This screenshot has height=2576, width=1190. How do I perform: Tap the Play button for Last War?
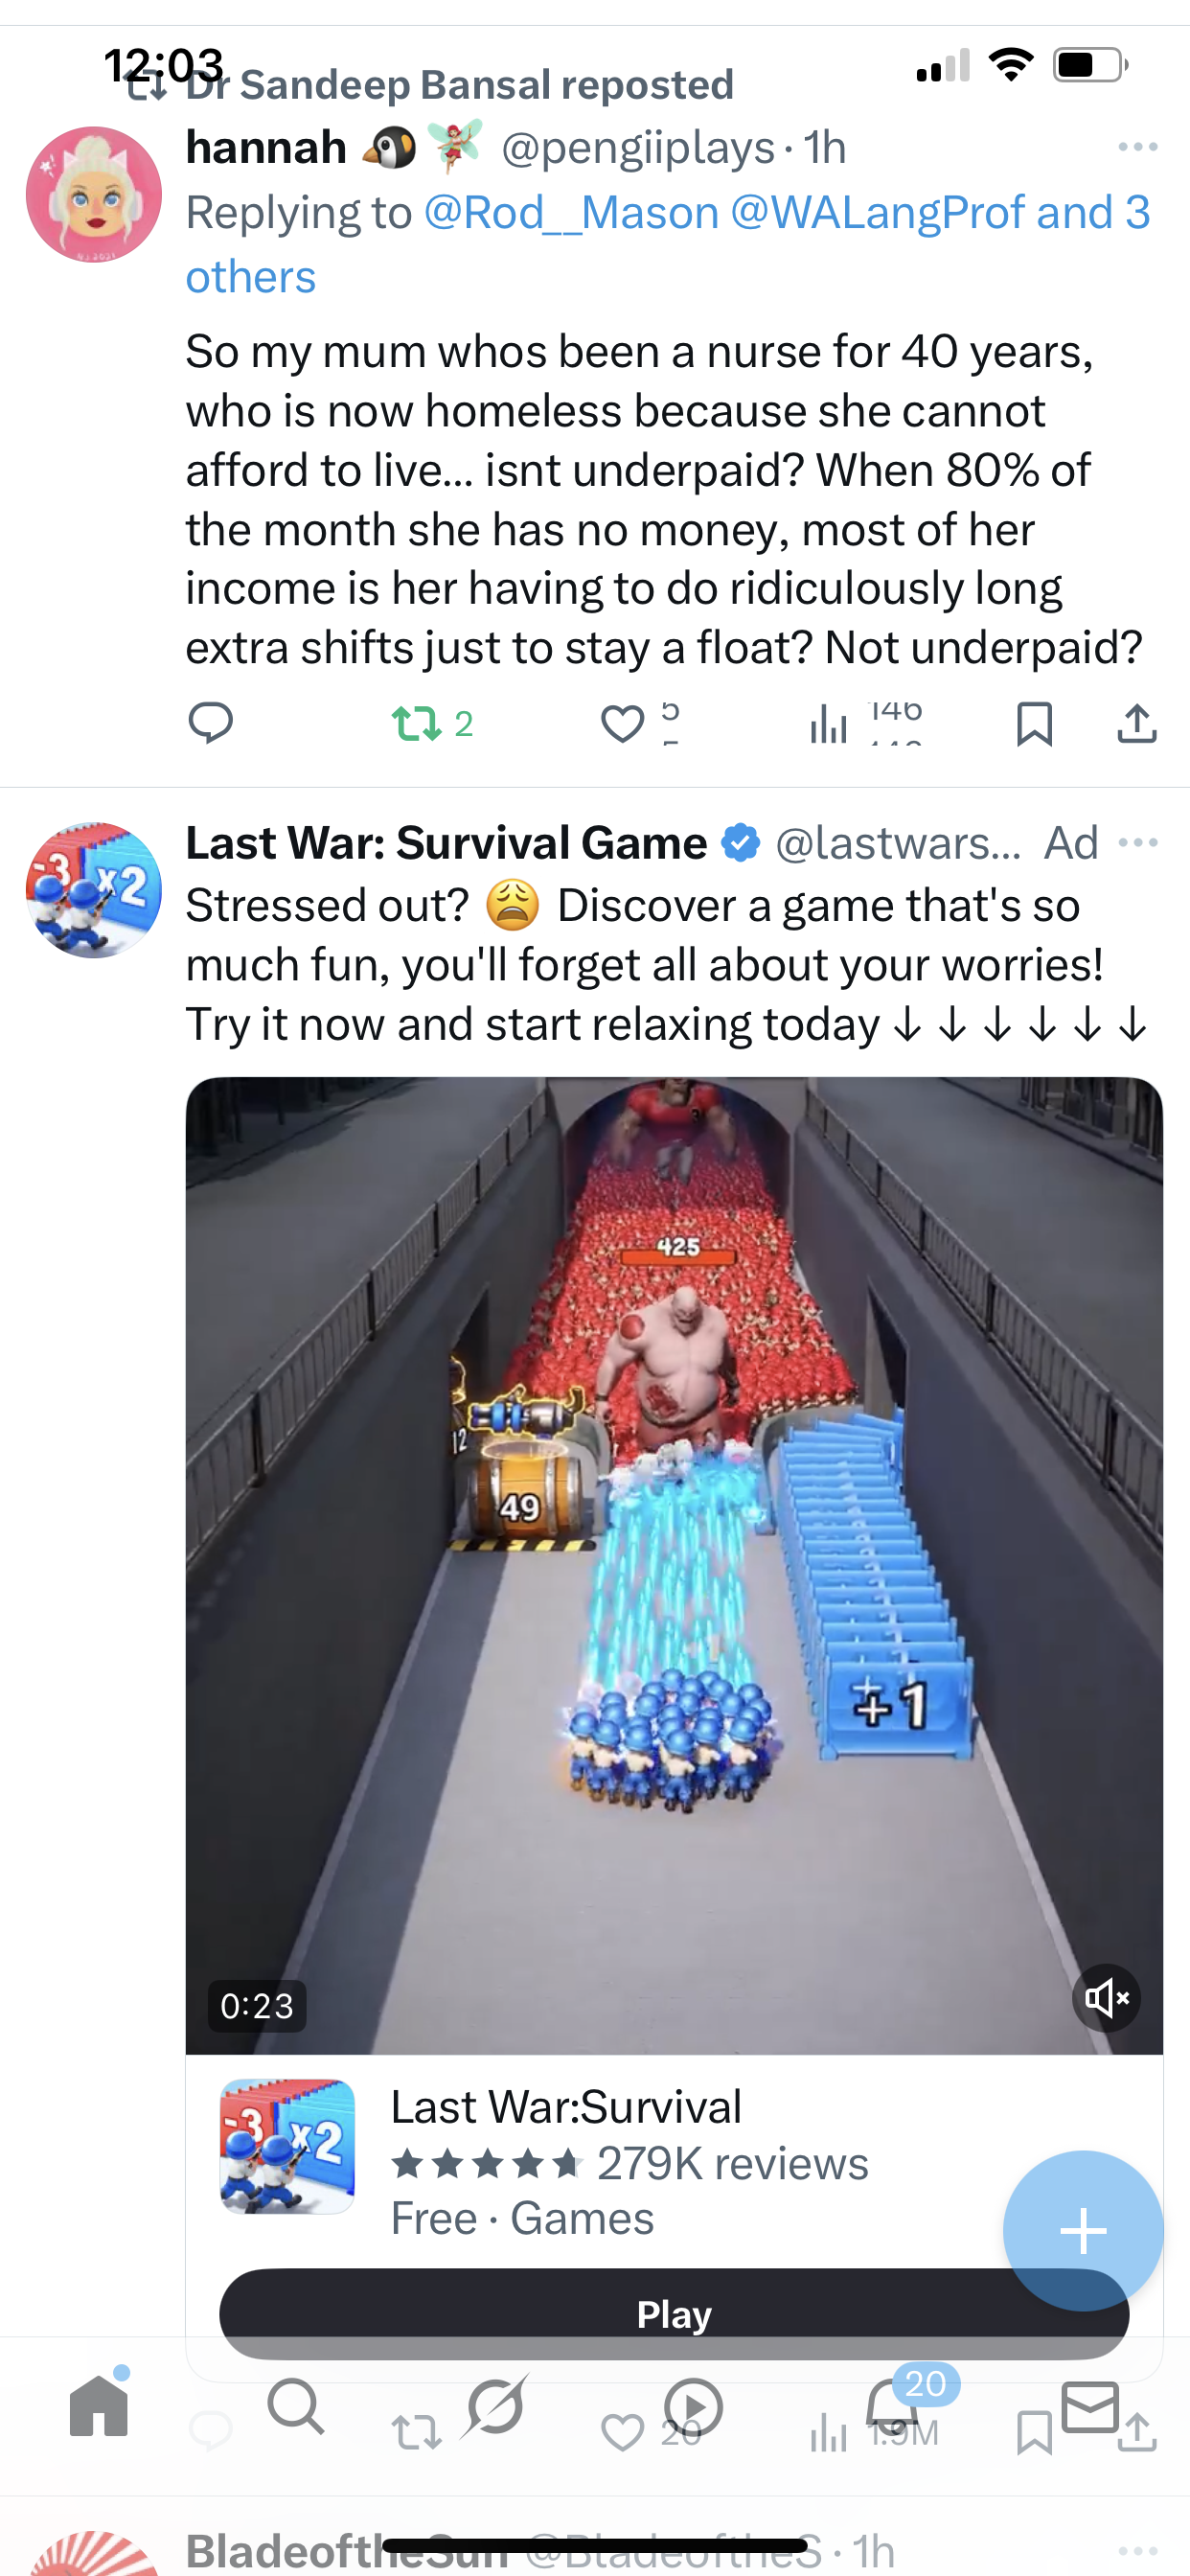674,2314
